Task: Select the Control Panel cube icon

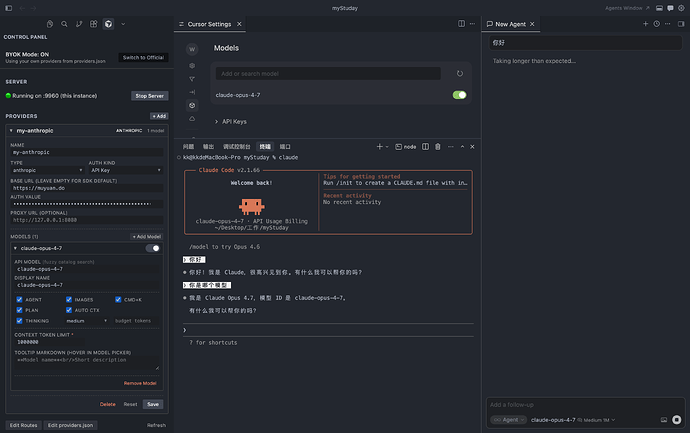Action: point(108,24)
